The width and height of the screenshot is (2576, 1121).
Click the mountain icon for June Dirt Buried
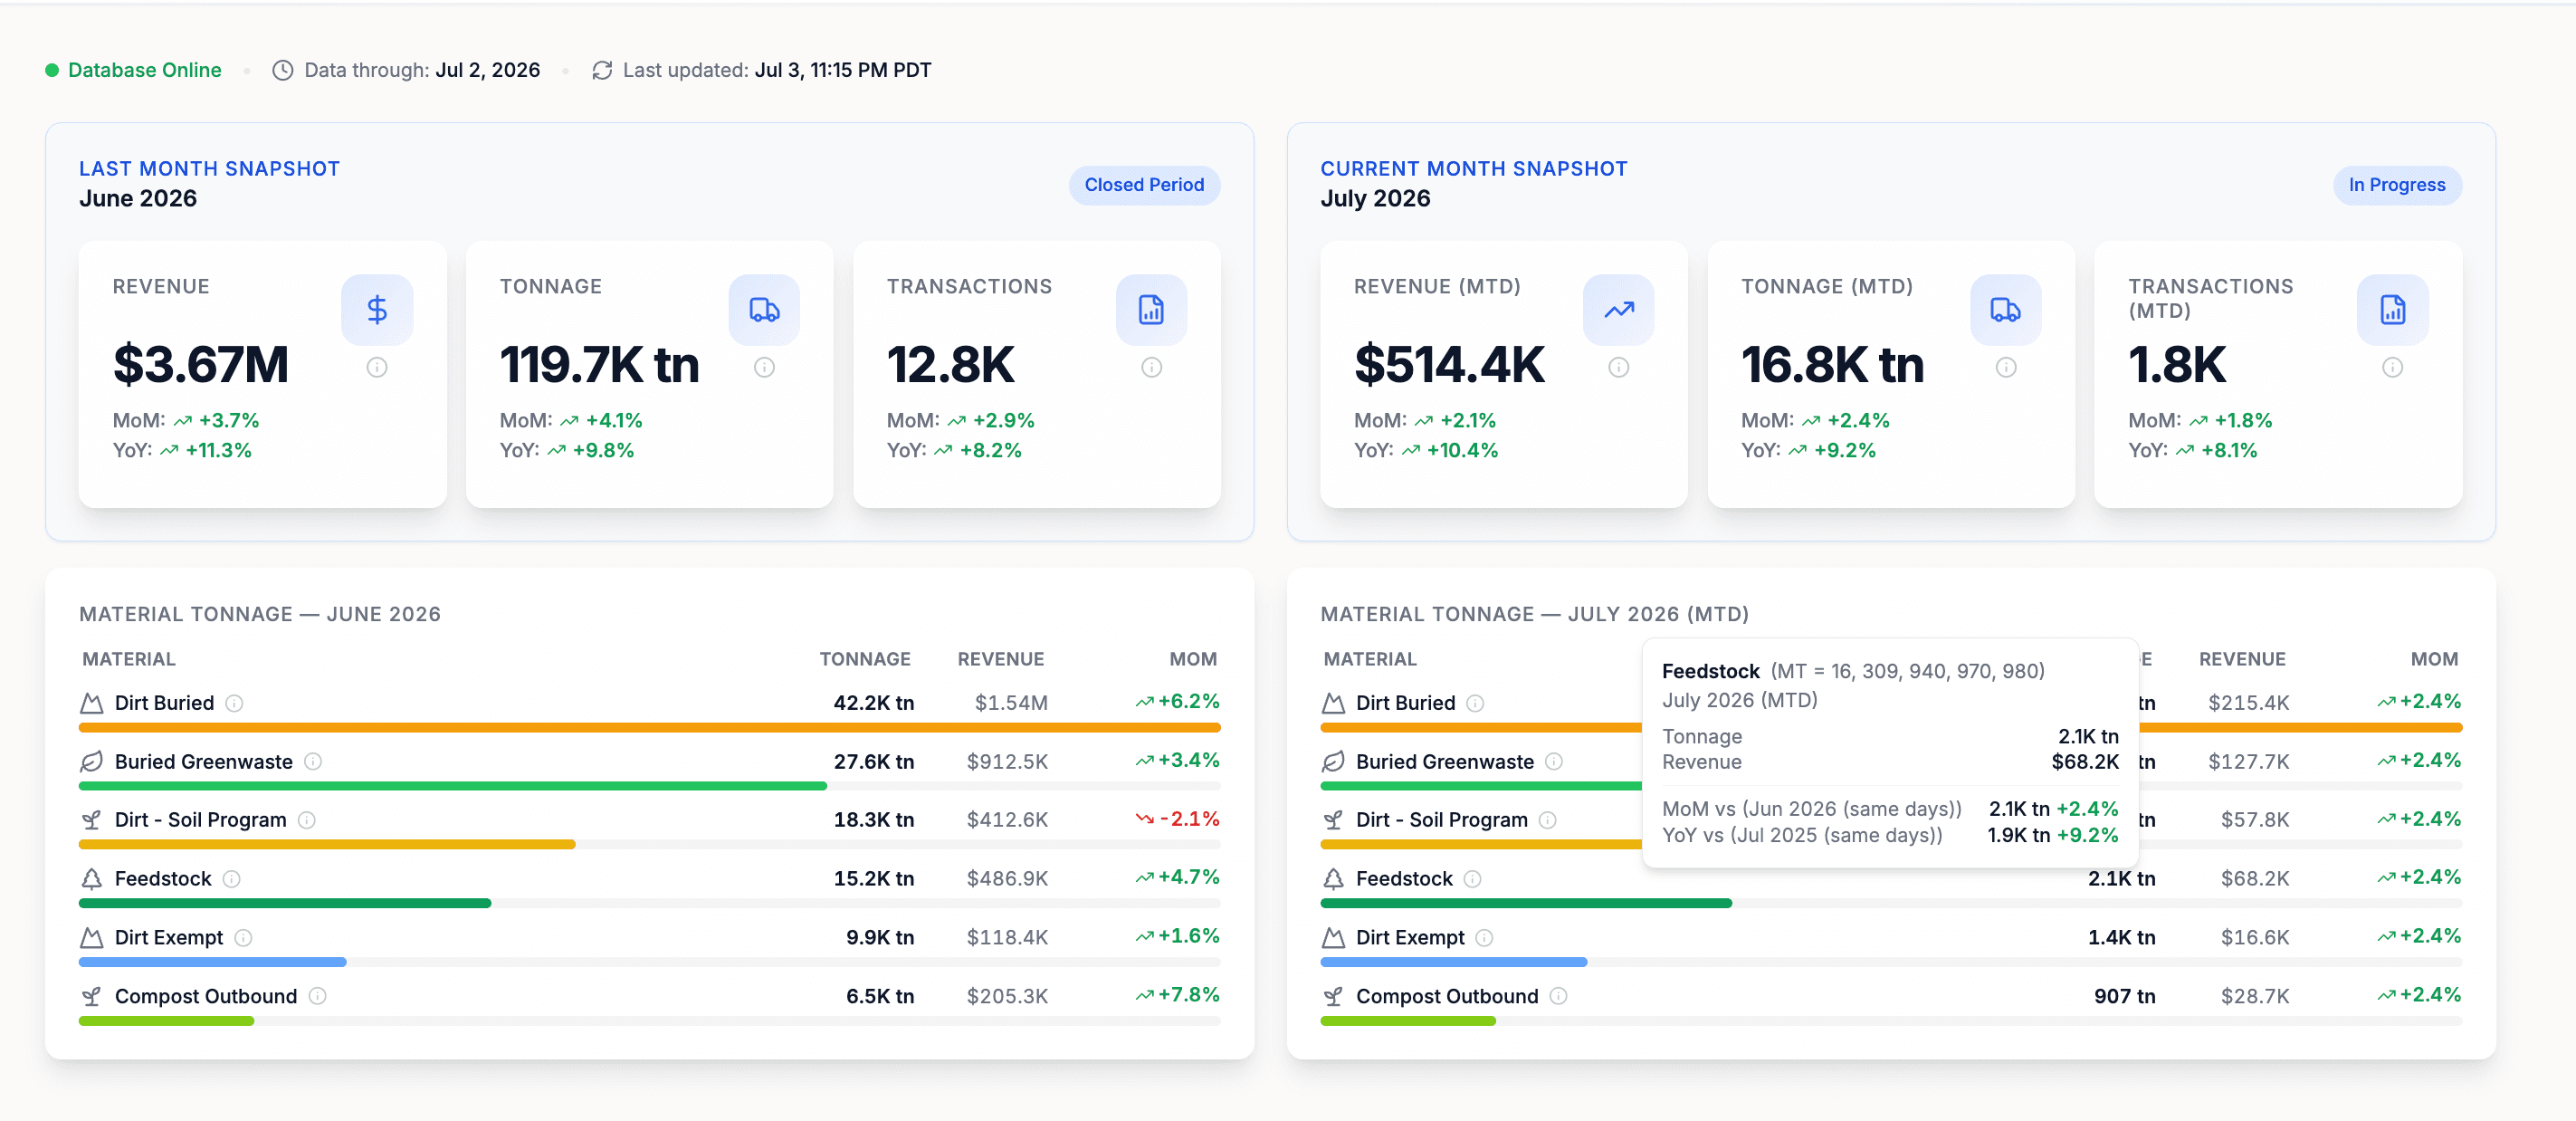click(x=92, y=703)
